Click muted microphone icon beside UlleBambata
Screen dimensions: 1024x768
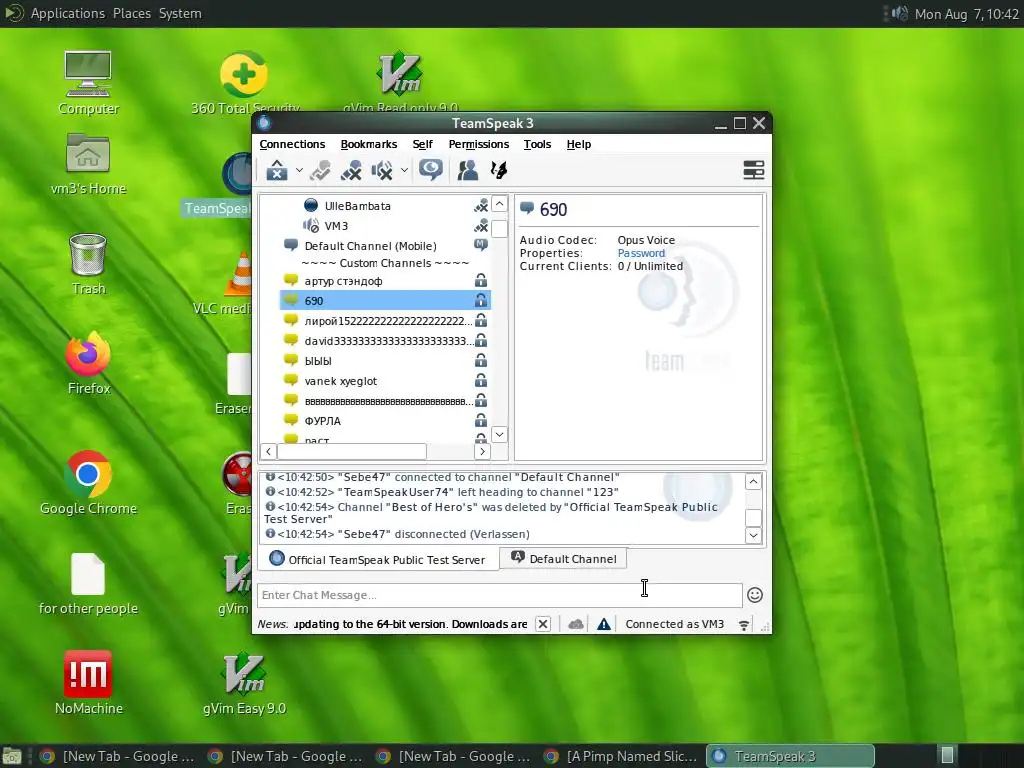point(481,206)
